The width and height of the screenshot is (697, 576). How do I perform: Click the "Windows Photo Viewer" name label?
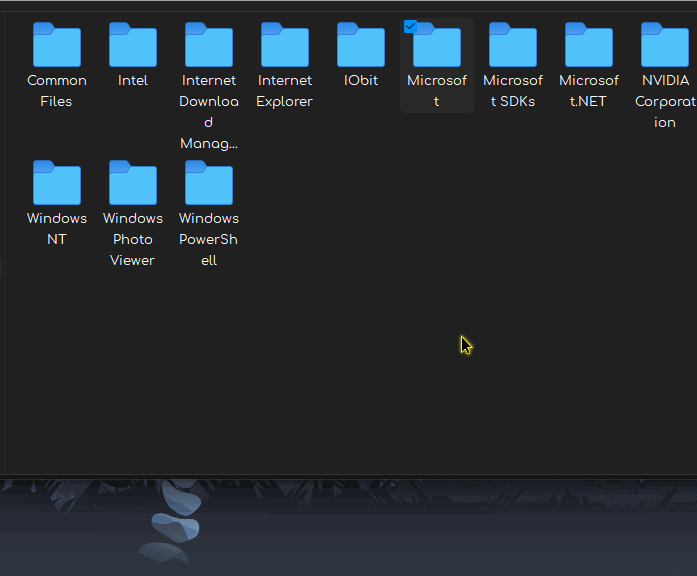[133, 239]
